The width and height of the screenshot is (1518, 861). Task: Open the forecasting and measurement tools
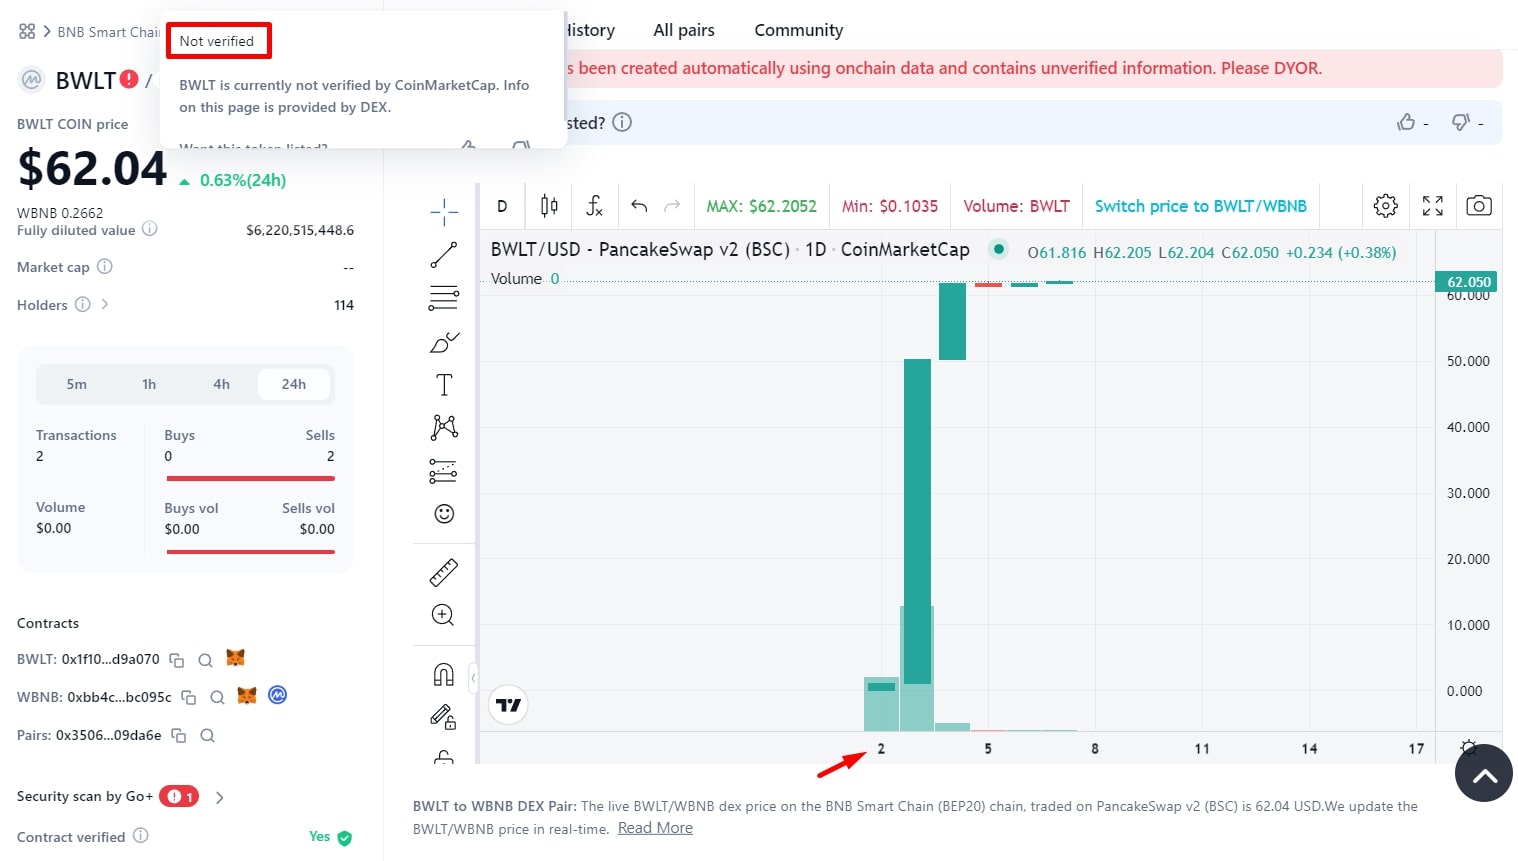(444, 471)
